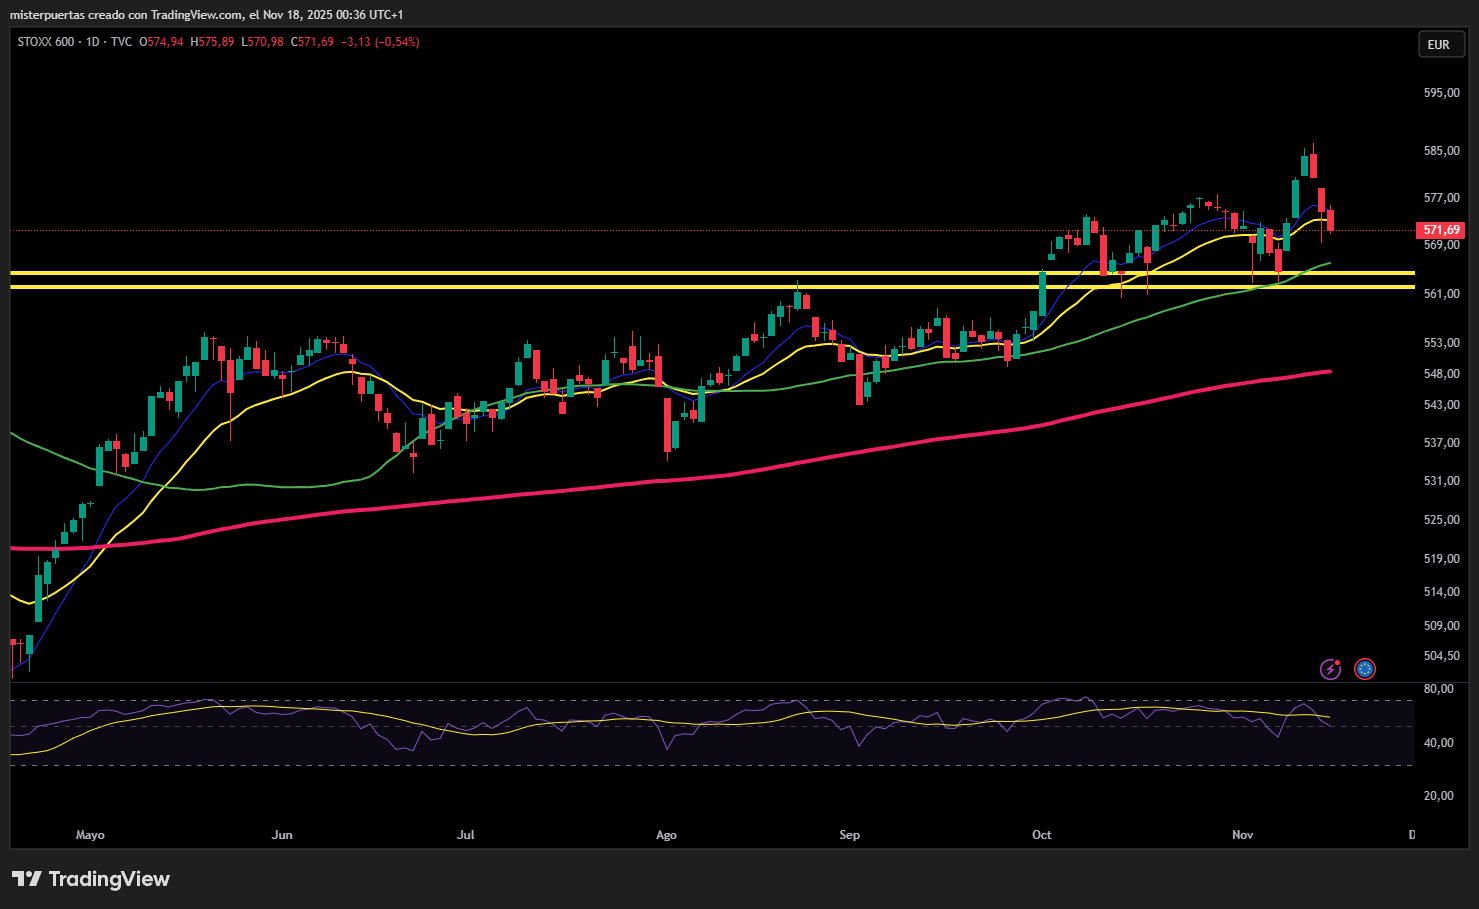Click the close value C571,69
This screenshot has width=1479, height=909.
point(312,42)
